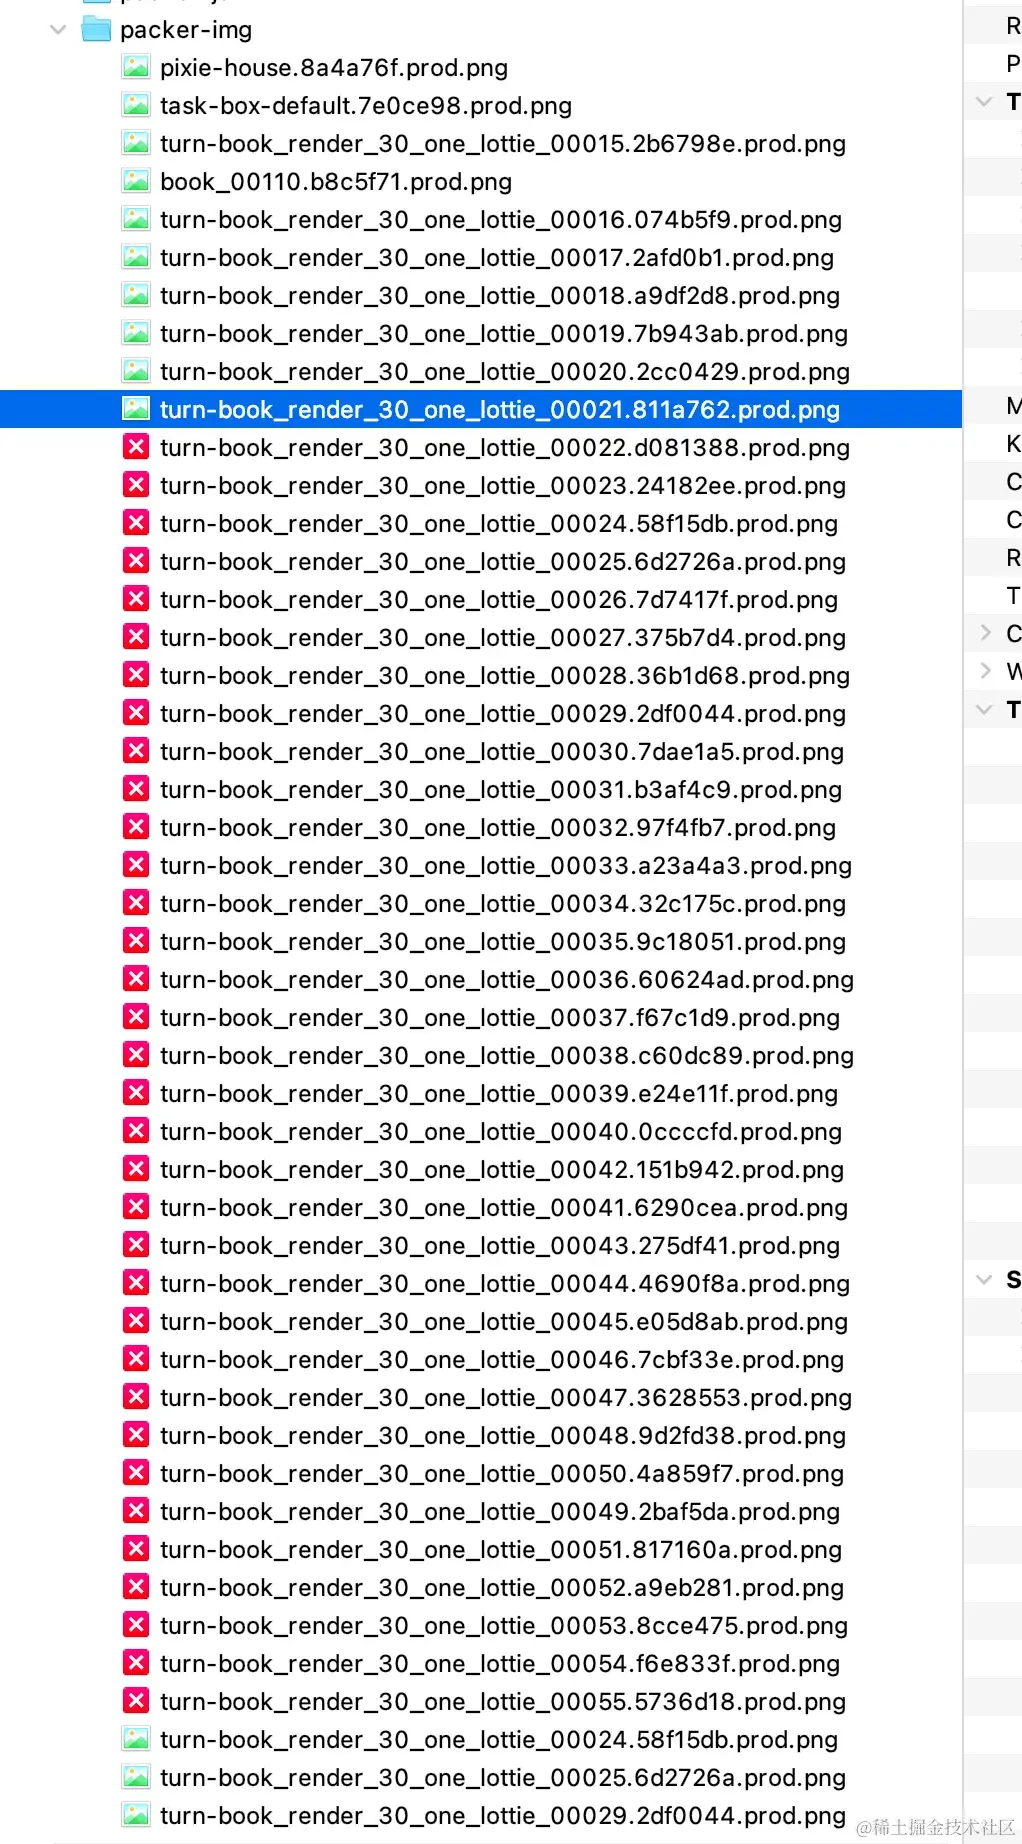1022x1844 pixels.
Task: Click red X icon of lottie_00048.9d2fd38 file
Action: point(136,1436)
